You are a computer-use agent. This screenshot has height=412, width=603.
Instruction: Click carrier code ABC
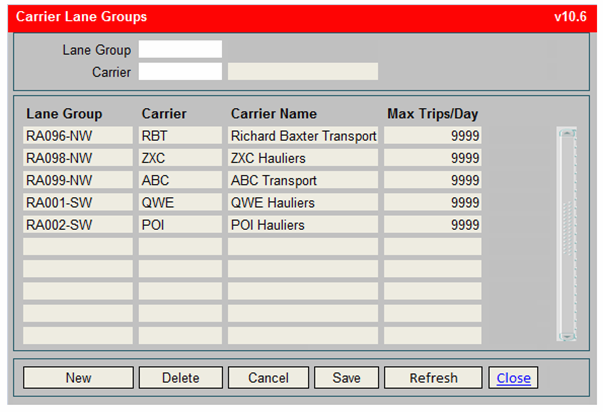(180, 180)
